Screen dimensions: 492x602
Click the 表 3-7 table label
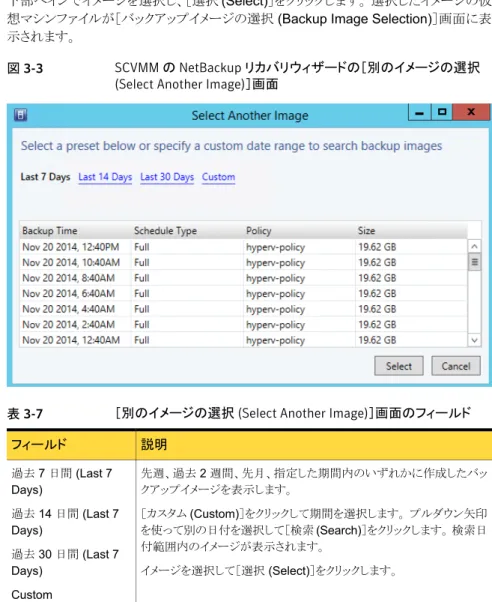point(25,414)
